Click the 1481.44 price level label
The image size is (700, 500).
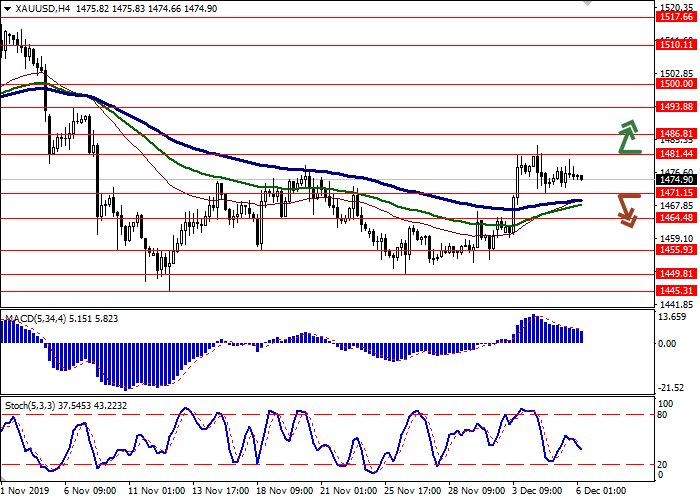coord(677,154)
